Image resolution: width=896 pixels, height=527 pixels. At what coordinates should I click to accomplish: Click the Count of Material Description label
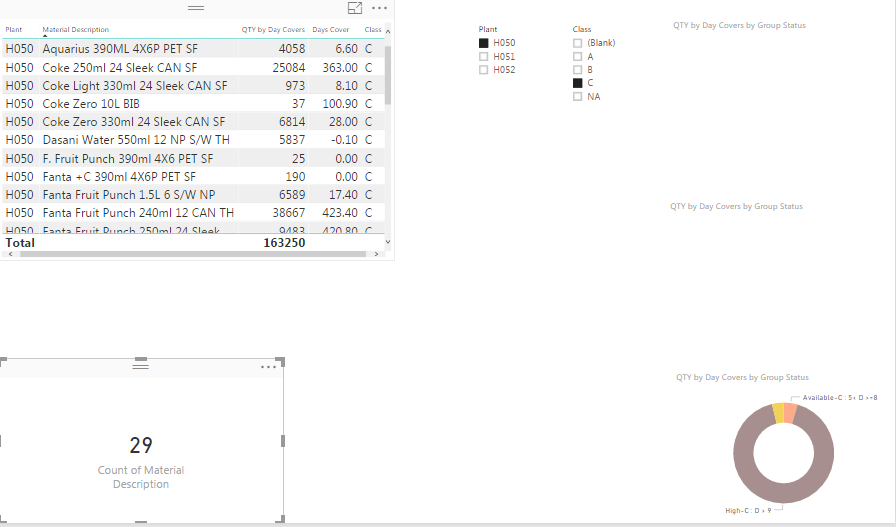tap(141, 477)
